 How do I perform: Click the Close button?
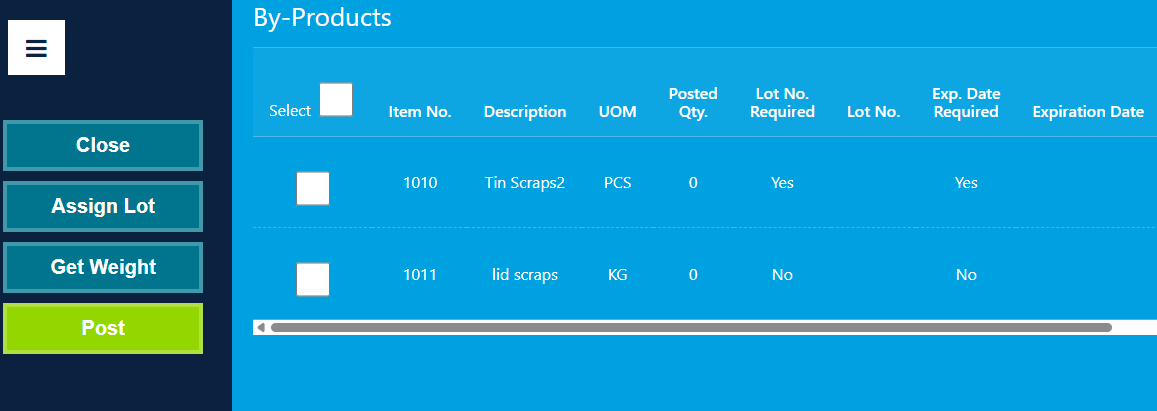point(103,145)
